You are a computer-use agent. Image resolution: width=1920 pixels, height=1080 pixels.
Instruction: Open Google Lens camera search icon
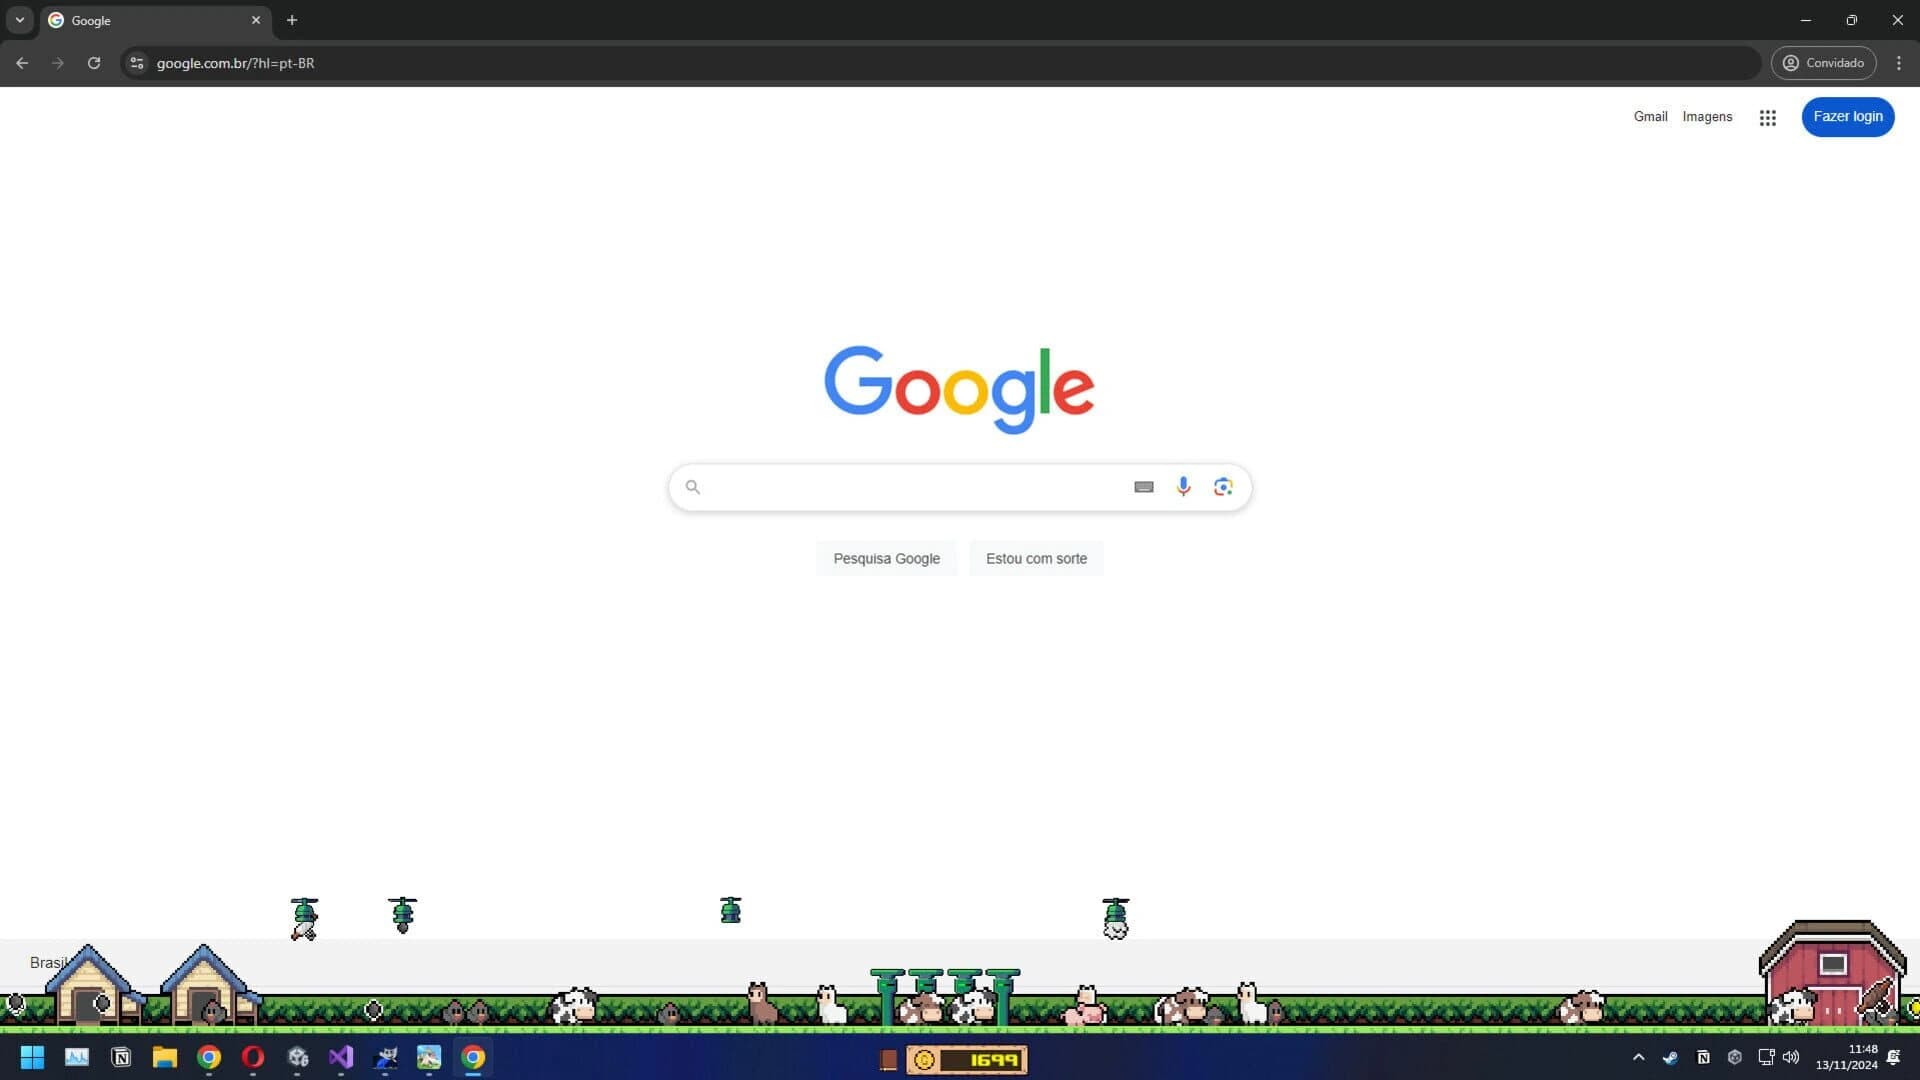(x=1223, y=487)
